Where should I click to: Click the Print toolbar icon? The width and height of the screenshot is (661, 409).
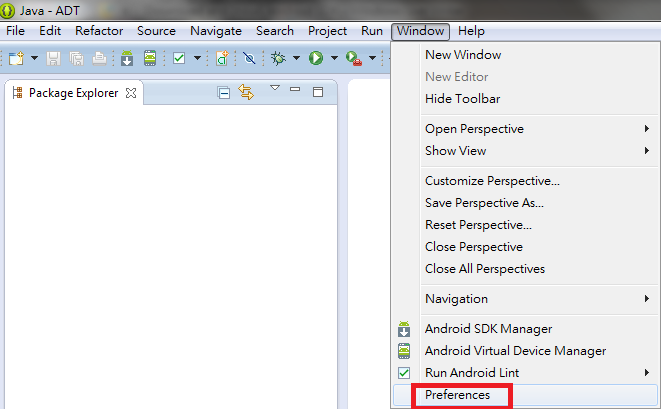coord(99,58)
